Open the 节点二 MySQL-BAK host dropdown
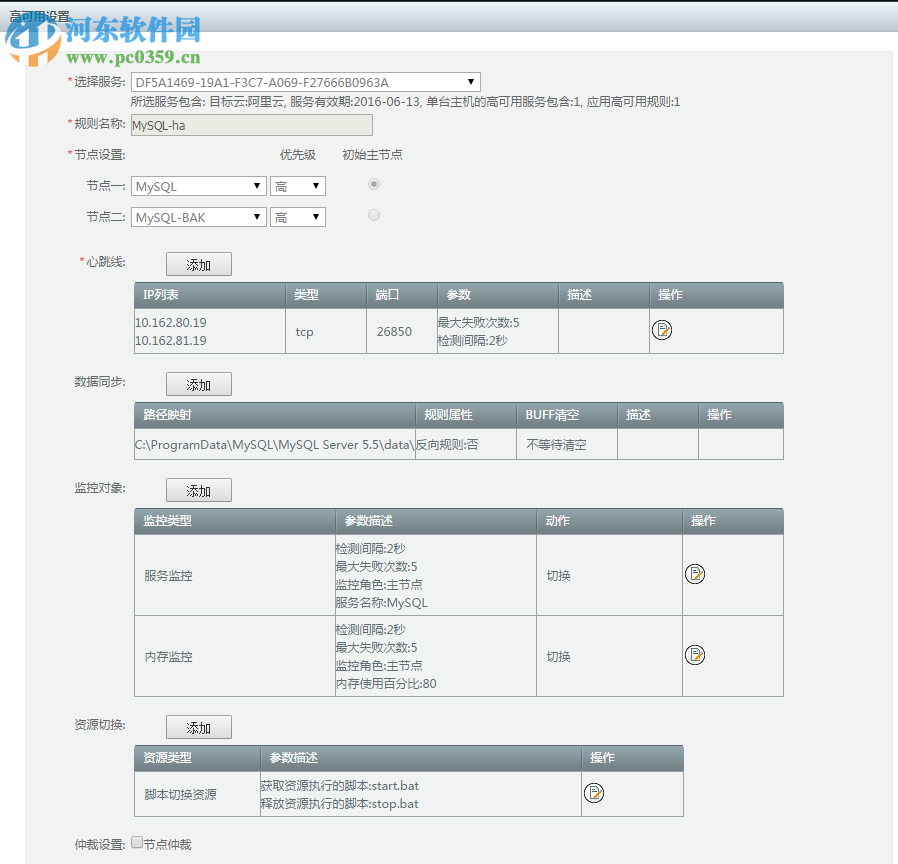The height and width of the screenshot is (864, 898). tap(199, 217)
